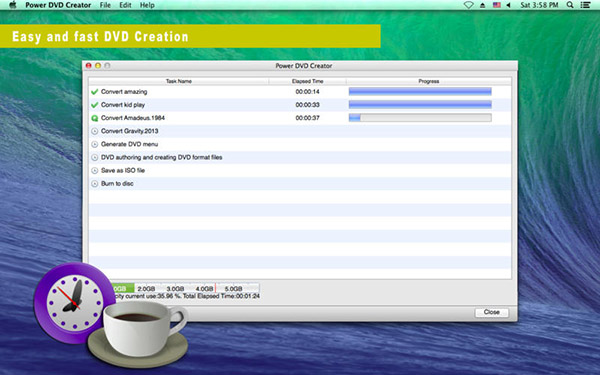Click pending icon beside Generate DVD menu
The image size is (600, 375).
95,144
